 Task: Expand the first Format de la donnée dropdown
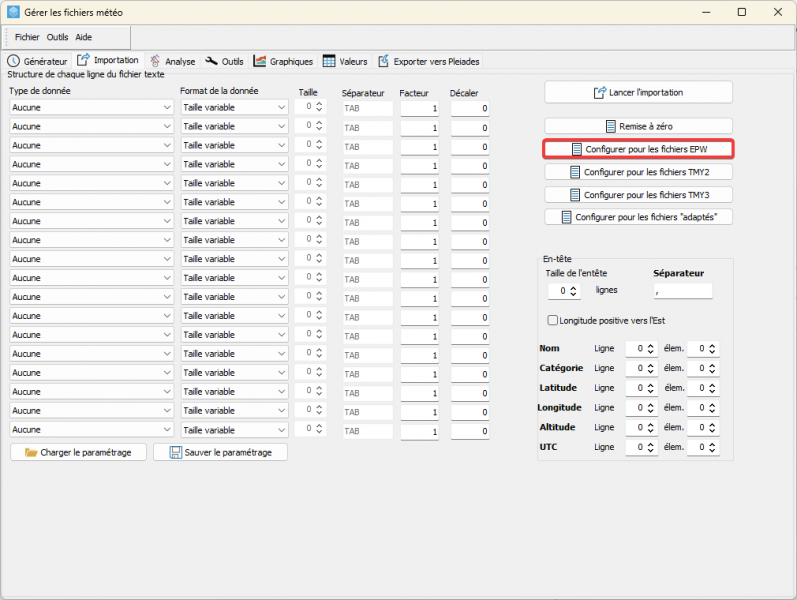point(235,107)
